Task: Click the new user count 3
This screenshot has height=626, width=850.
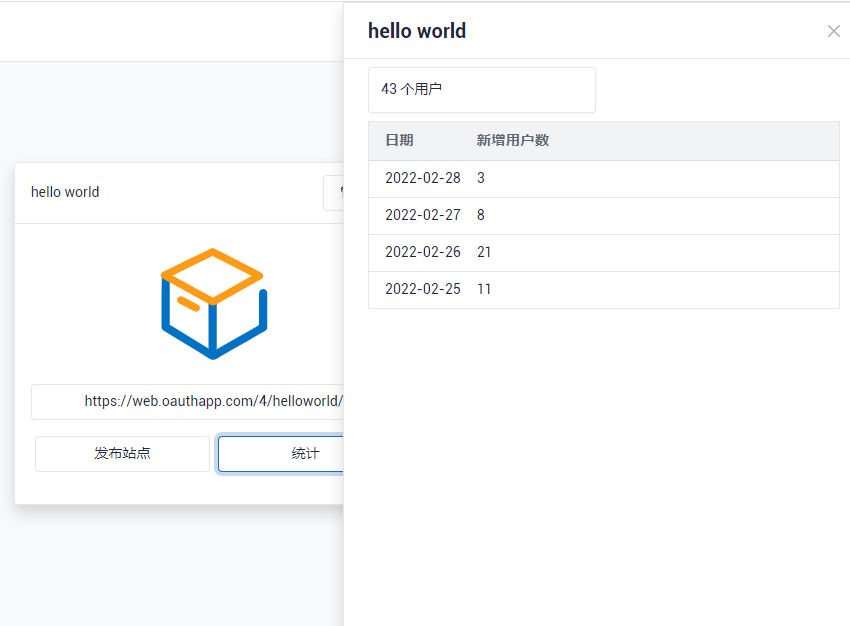Action: pos(481,178)
